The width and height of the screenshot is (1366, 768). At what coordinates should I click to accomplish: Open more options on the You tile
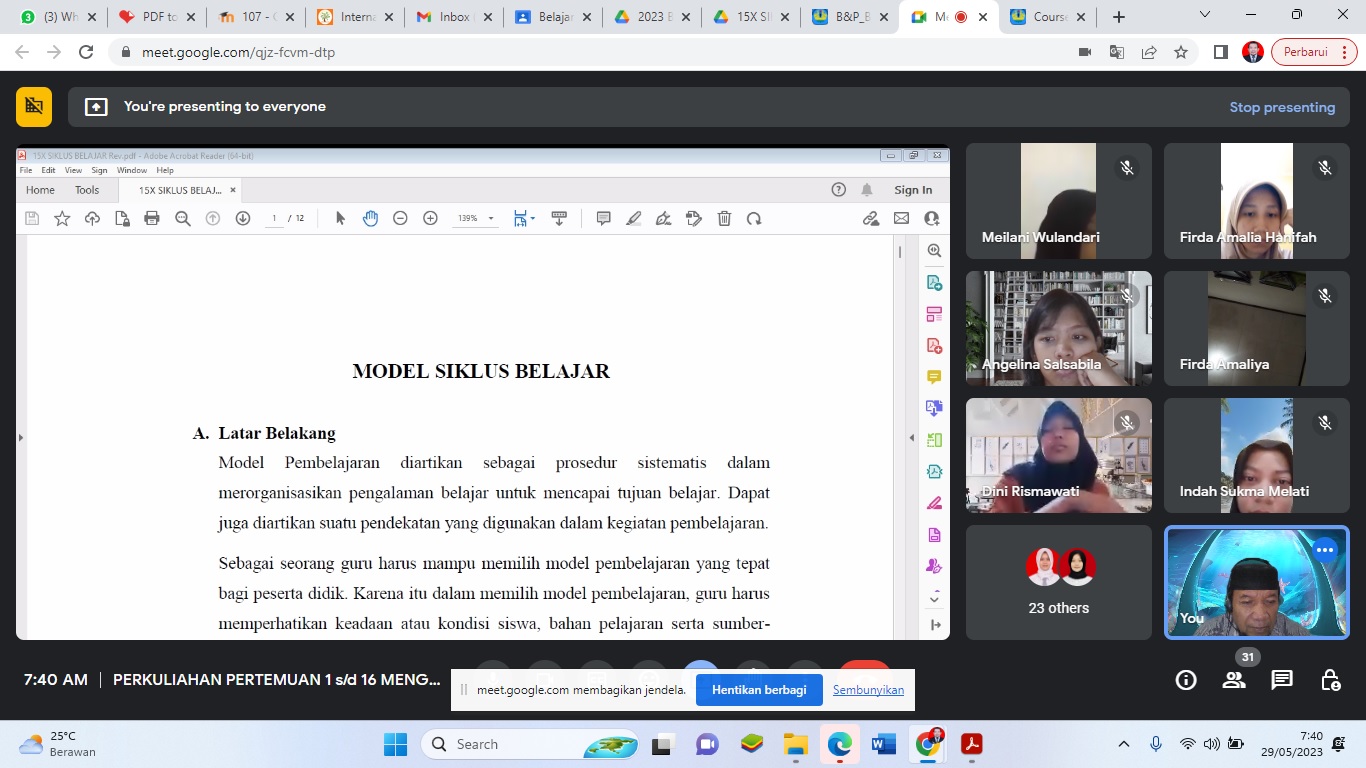click(x=1325, y=549)
